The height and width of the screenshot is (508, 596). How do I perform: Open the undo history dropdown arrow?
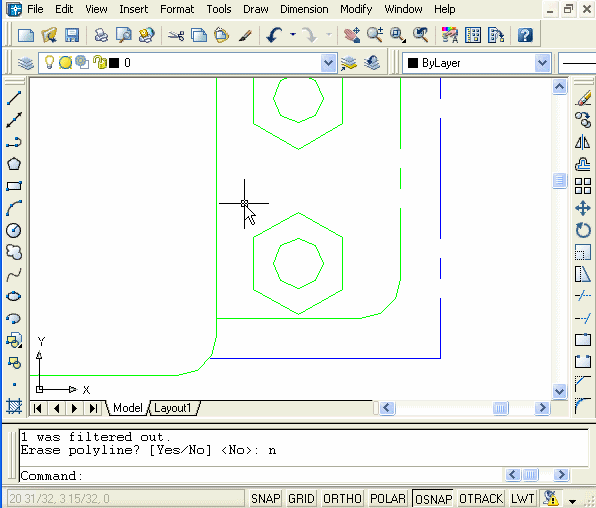pyautogui.click(x=293, y=35)
